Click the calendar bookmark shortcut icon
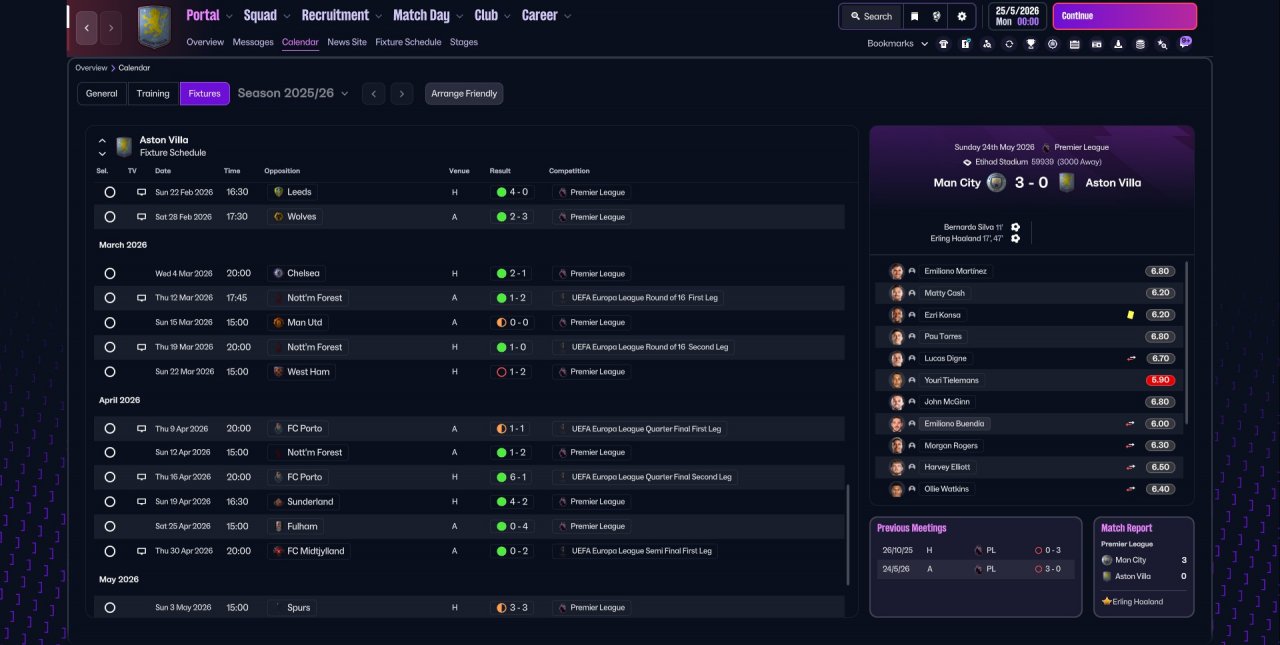 [1074, 44]
